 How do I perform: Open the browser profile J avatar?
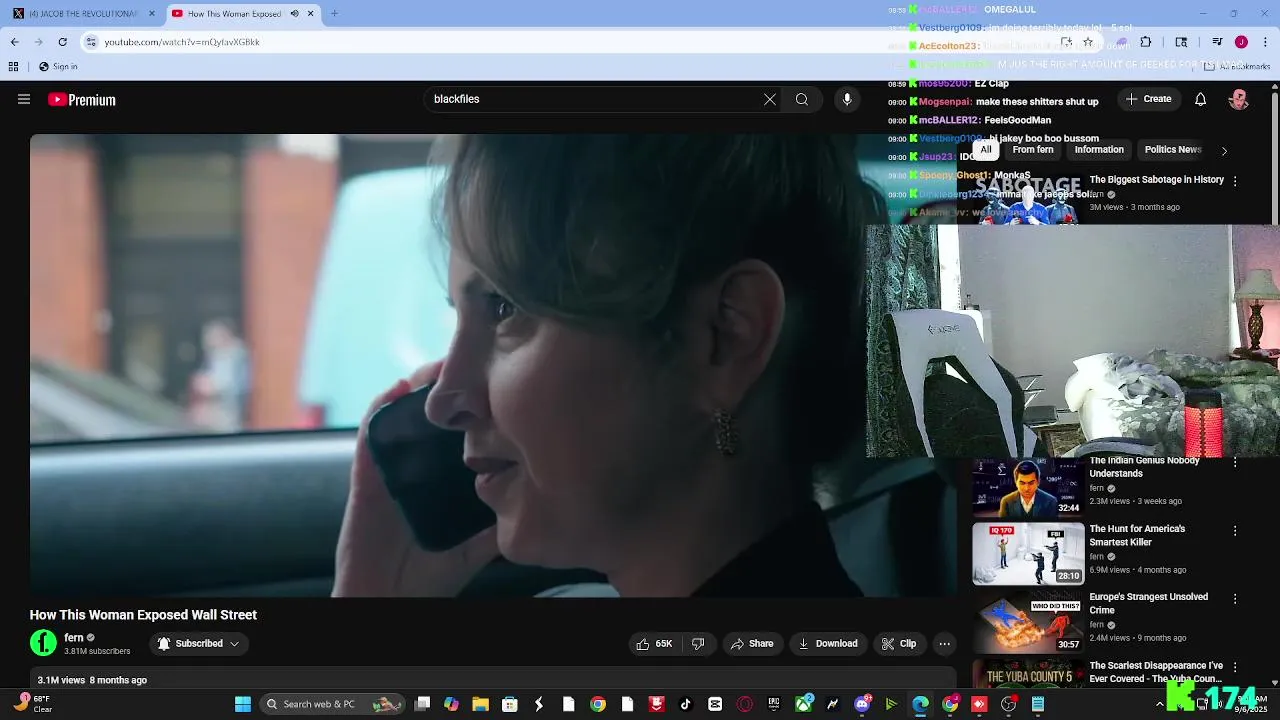point(1241,42)
